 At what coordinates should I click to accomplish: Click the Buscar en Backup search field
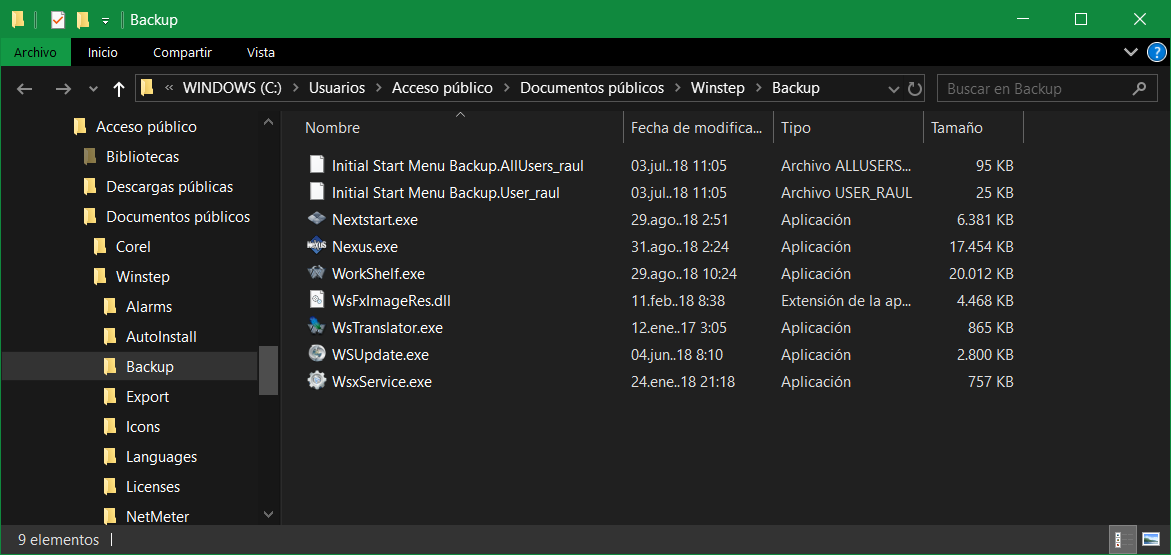click(x=1035, y=88)
